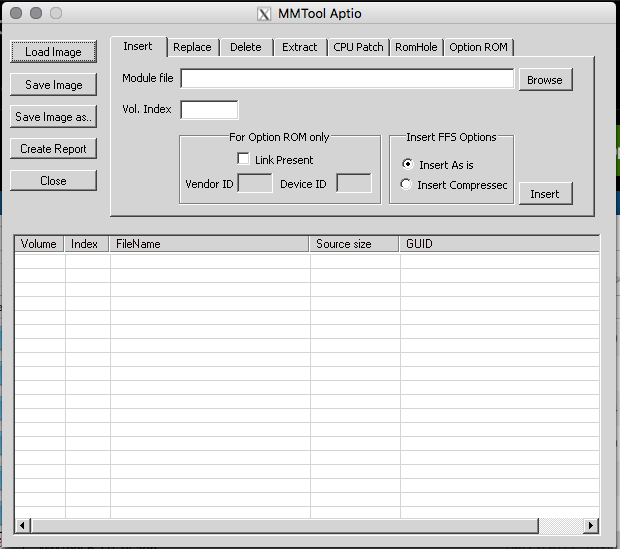620x549 pixels.
Task: Click the right scroll arrow of the table
Action: (x=591, y=526)
